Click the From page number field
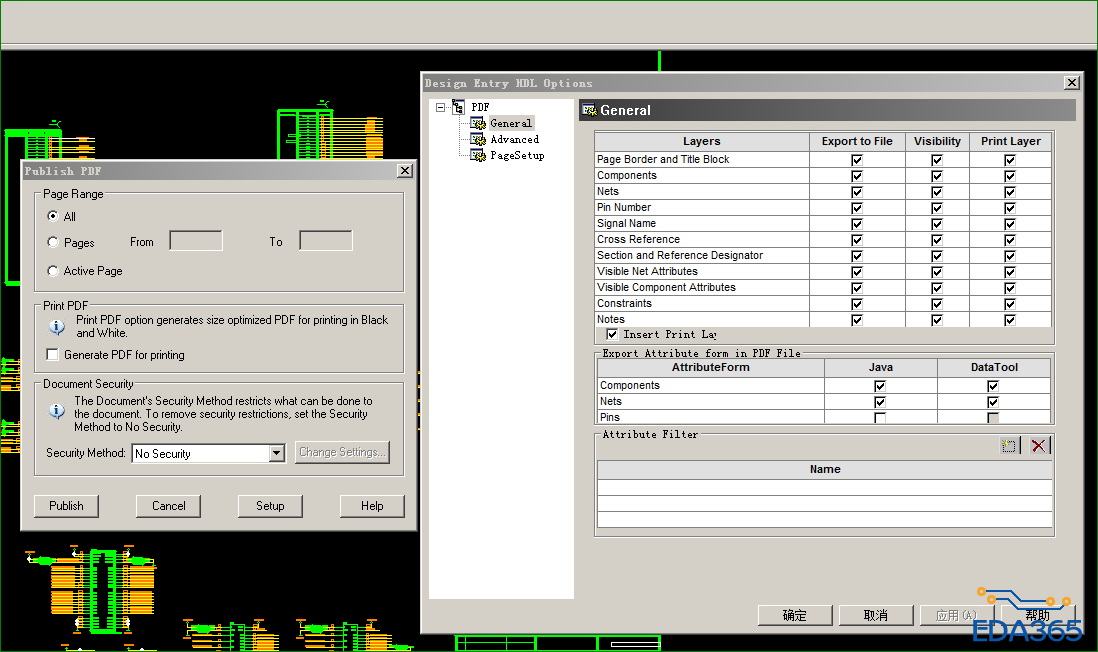Image resolution: width=1098 pixels, height=652 pixels. tap(196, 241)
